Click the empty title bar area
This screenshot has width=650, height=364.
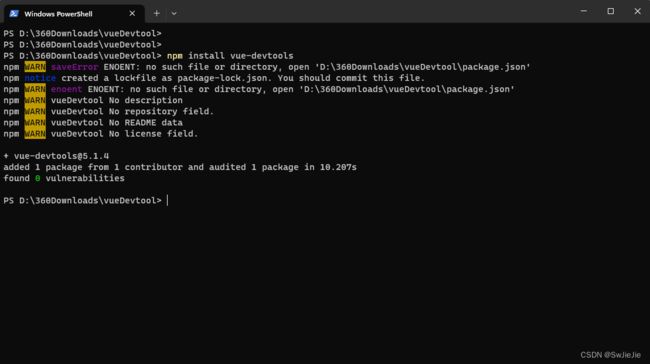click(x=373, y=12)
